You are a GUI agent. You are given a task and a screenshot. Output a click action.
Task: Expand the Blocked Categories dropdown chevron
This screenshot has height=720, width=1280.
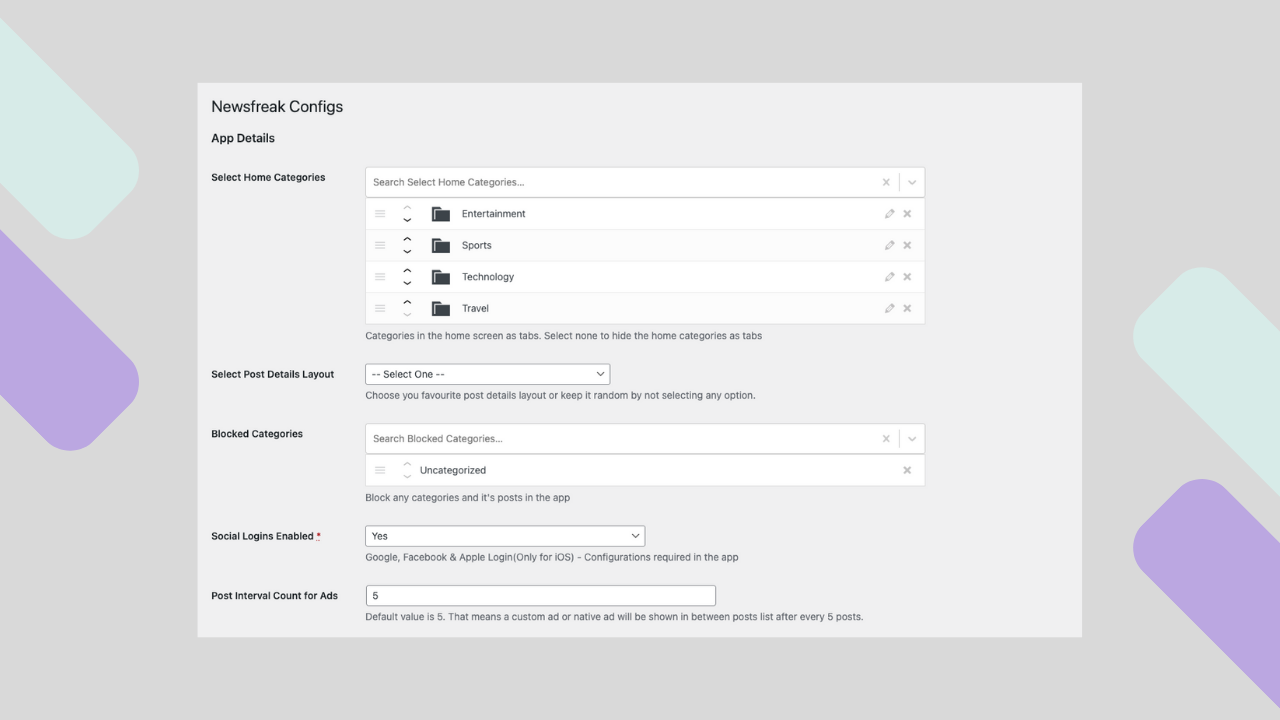(912, 438)
